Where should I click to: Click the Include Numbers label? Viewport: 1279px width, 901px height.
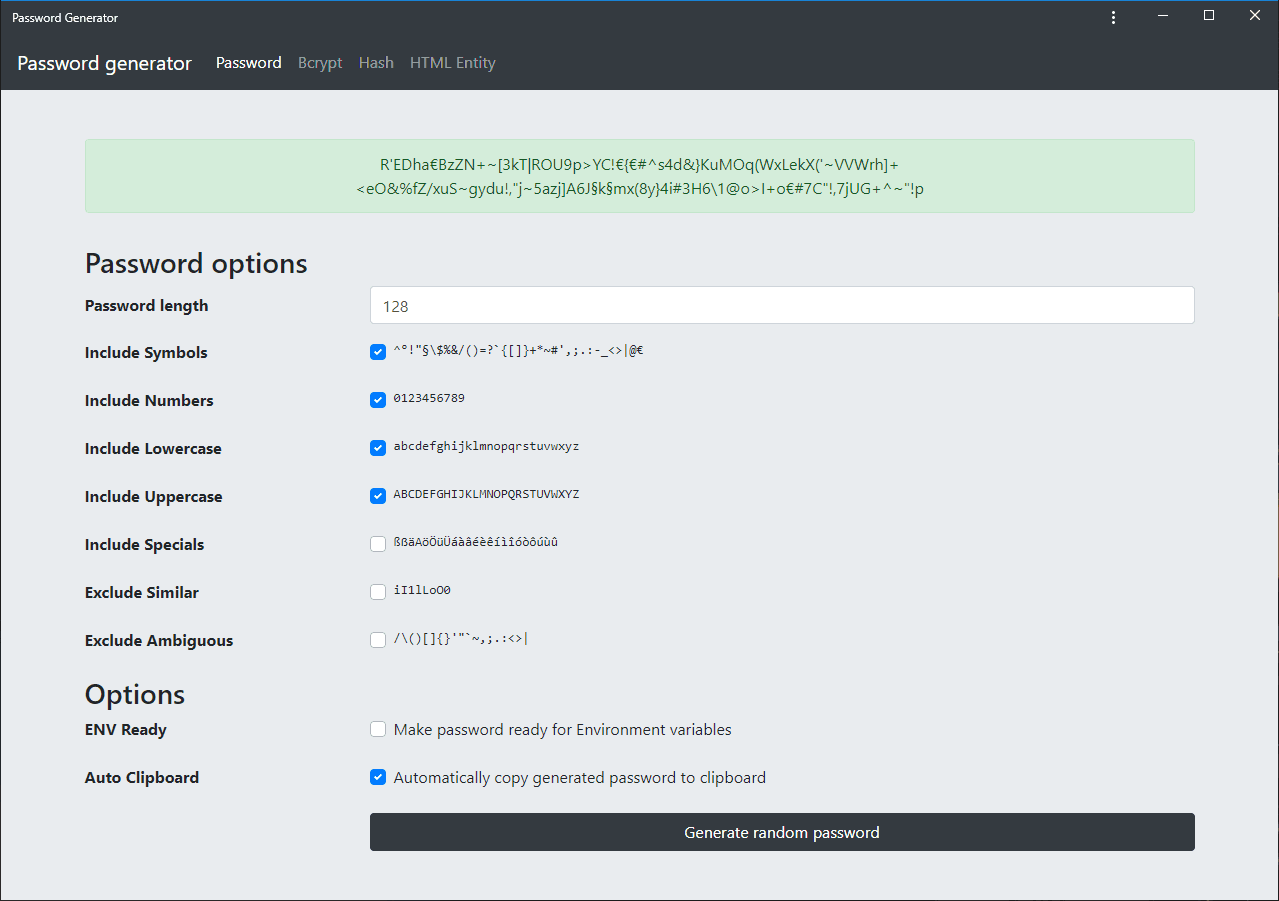(149, 401)
